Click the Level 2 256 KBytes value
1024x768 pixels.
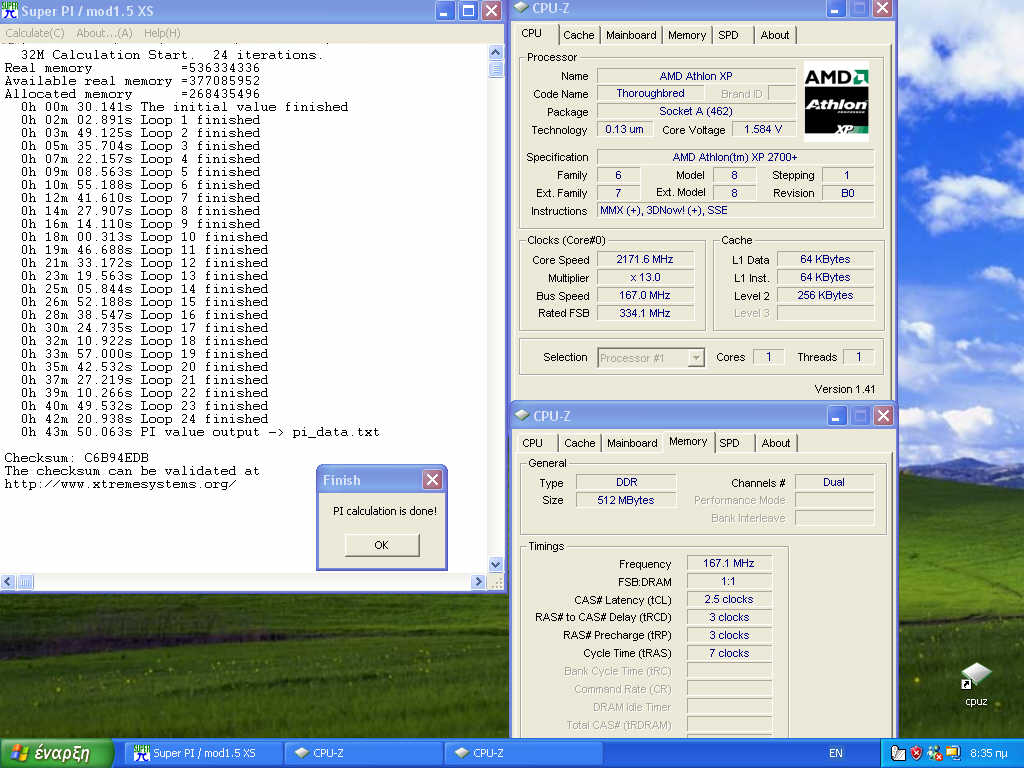(825, 295)
